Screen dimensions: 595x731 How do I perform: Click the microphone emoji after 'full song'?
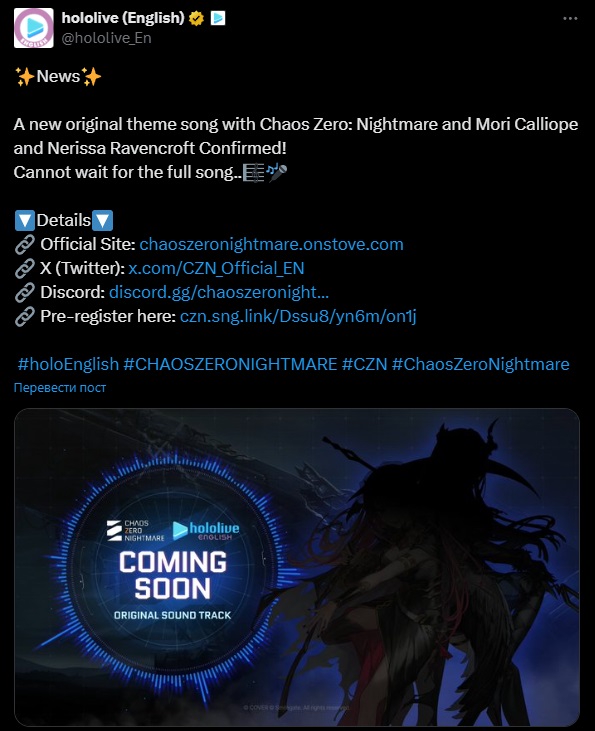click(x=277, y=172)
